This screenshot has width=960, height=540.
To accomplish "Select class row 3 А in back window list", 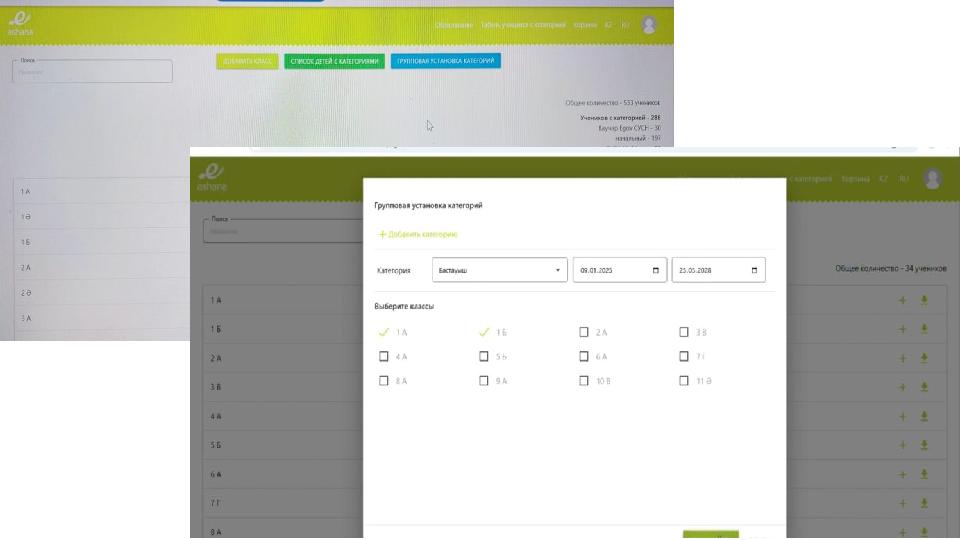I will tap(102, 318).
